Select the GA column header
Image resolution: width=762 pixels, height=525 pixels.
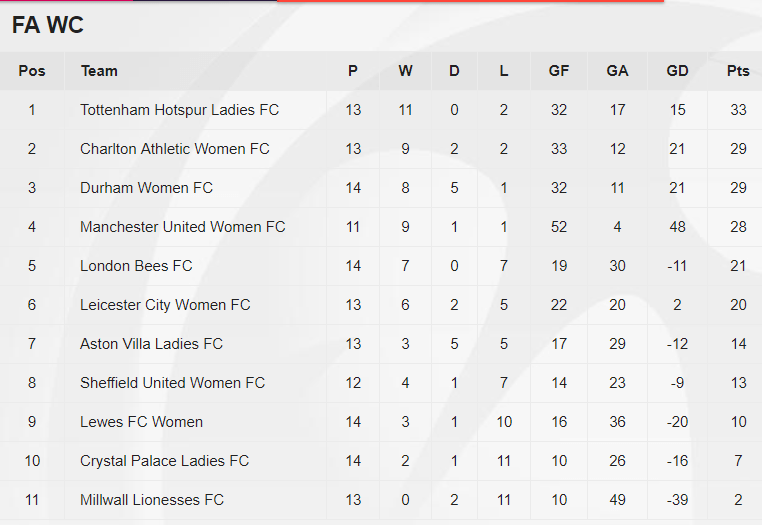[x=617, y=71]
